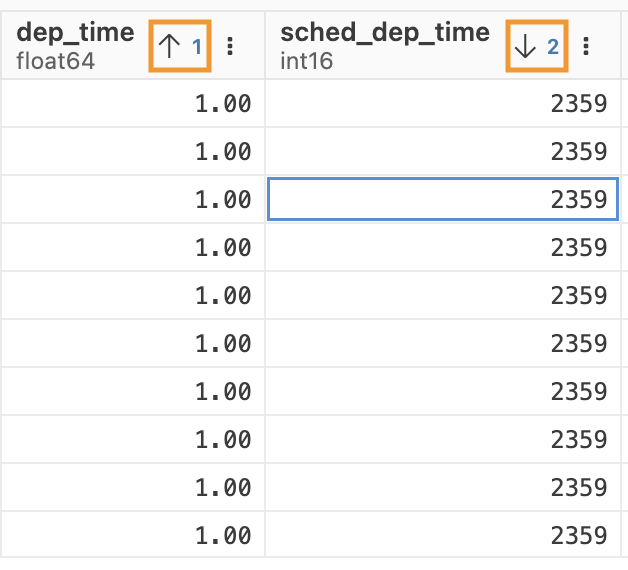The height and width of the screenshot is (570, 628).
Task: Click the descending sort arrow on sched_dep_time
Action: point(526,46)
